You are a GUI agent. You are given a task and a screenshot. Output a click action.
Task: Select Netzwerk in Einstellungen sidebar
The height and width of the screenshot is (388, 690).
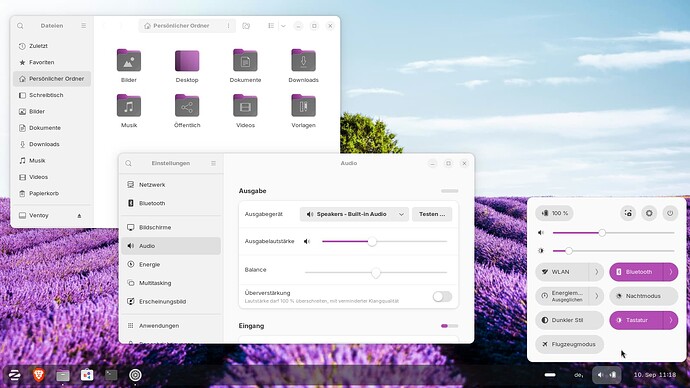click(x=171, y=185)
